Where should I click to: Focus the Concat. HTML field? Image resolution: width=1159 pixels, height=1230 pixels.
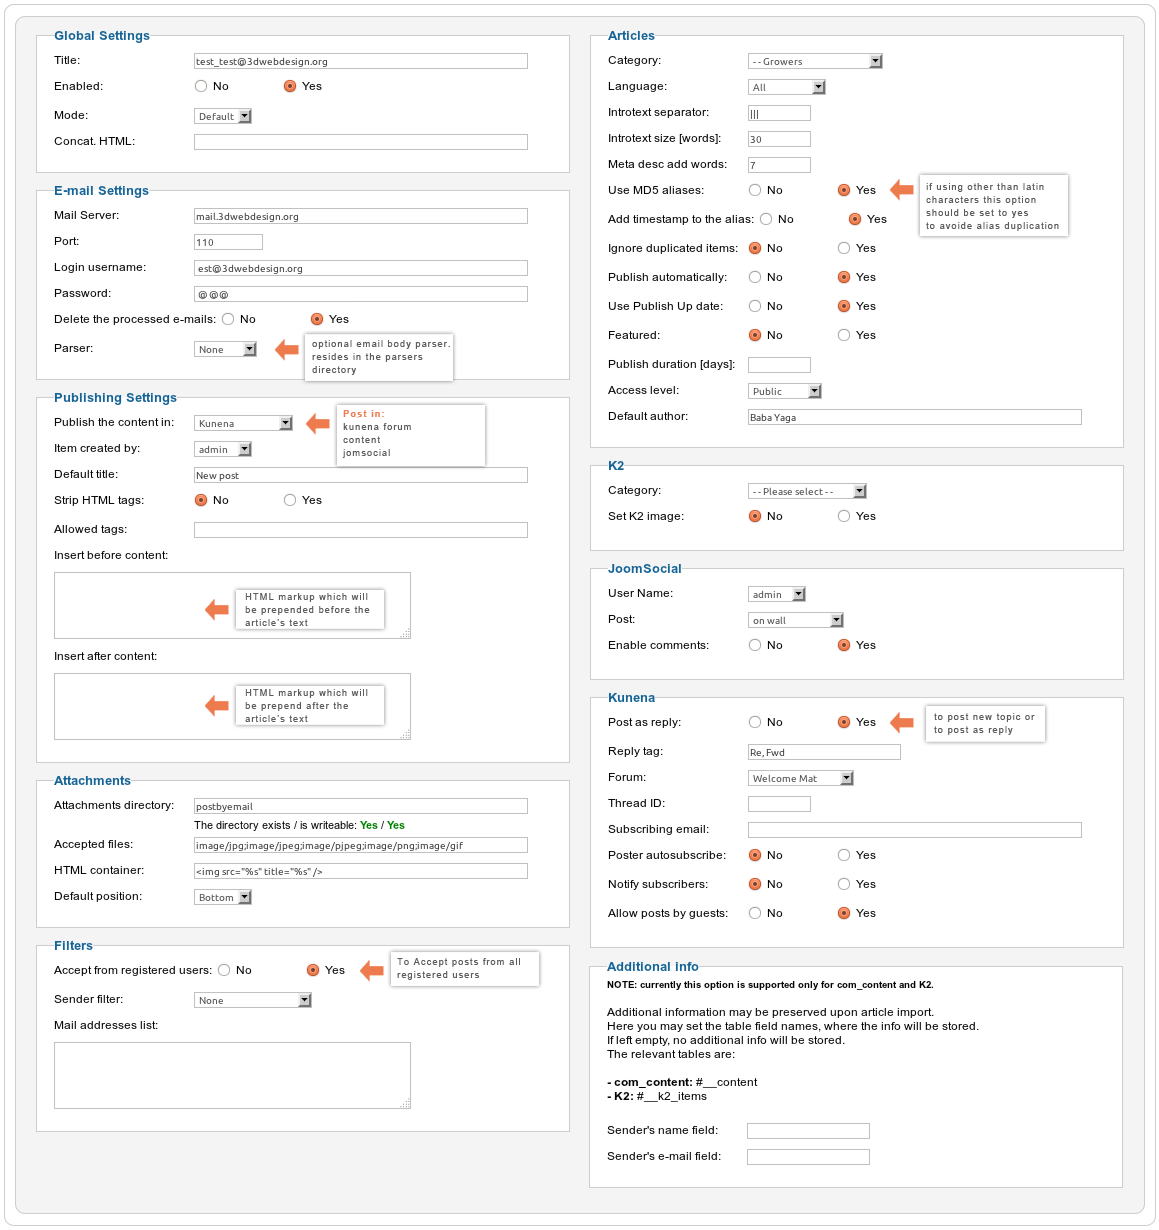(361, 142)
